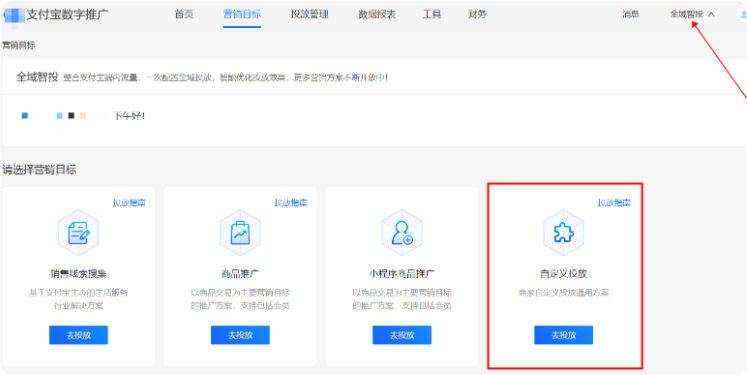Click 商家自定义投放通用方案 description
This screenshot has width=747, height=375.
[x=564, y=293]
